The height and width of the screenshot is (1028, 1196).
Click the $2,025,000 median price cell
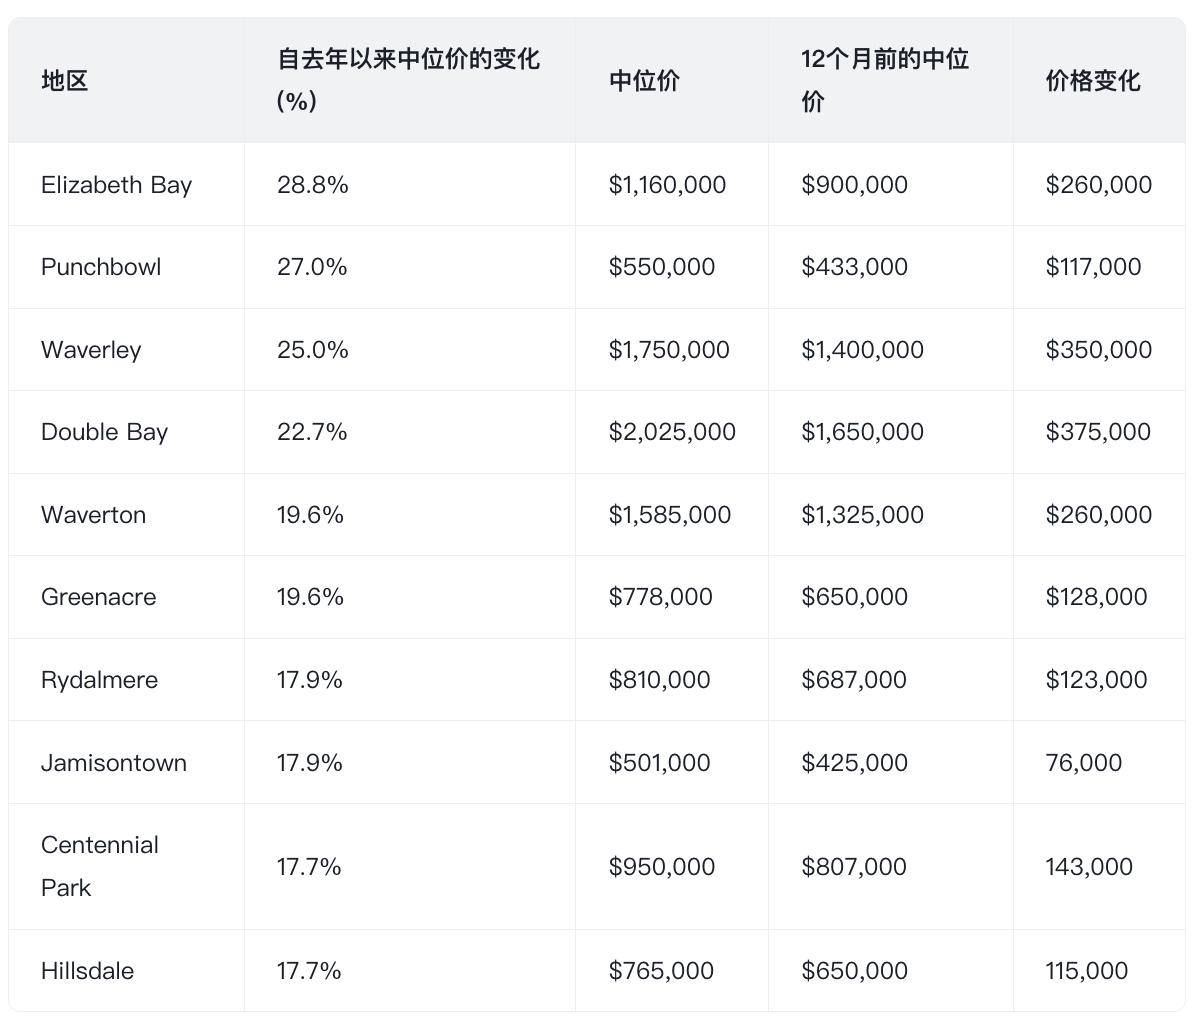point(672,432)
